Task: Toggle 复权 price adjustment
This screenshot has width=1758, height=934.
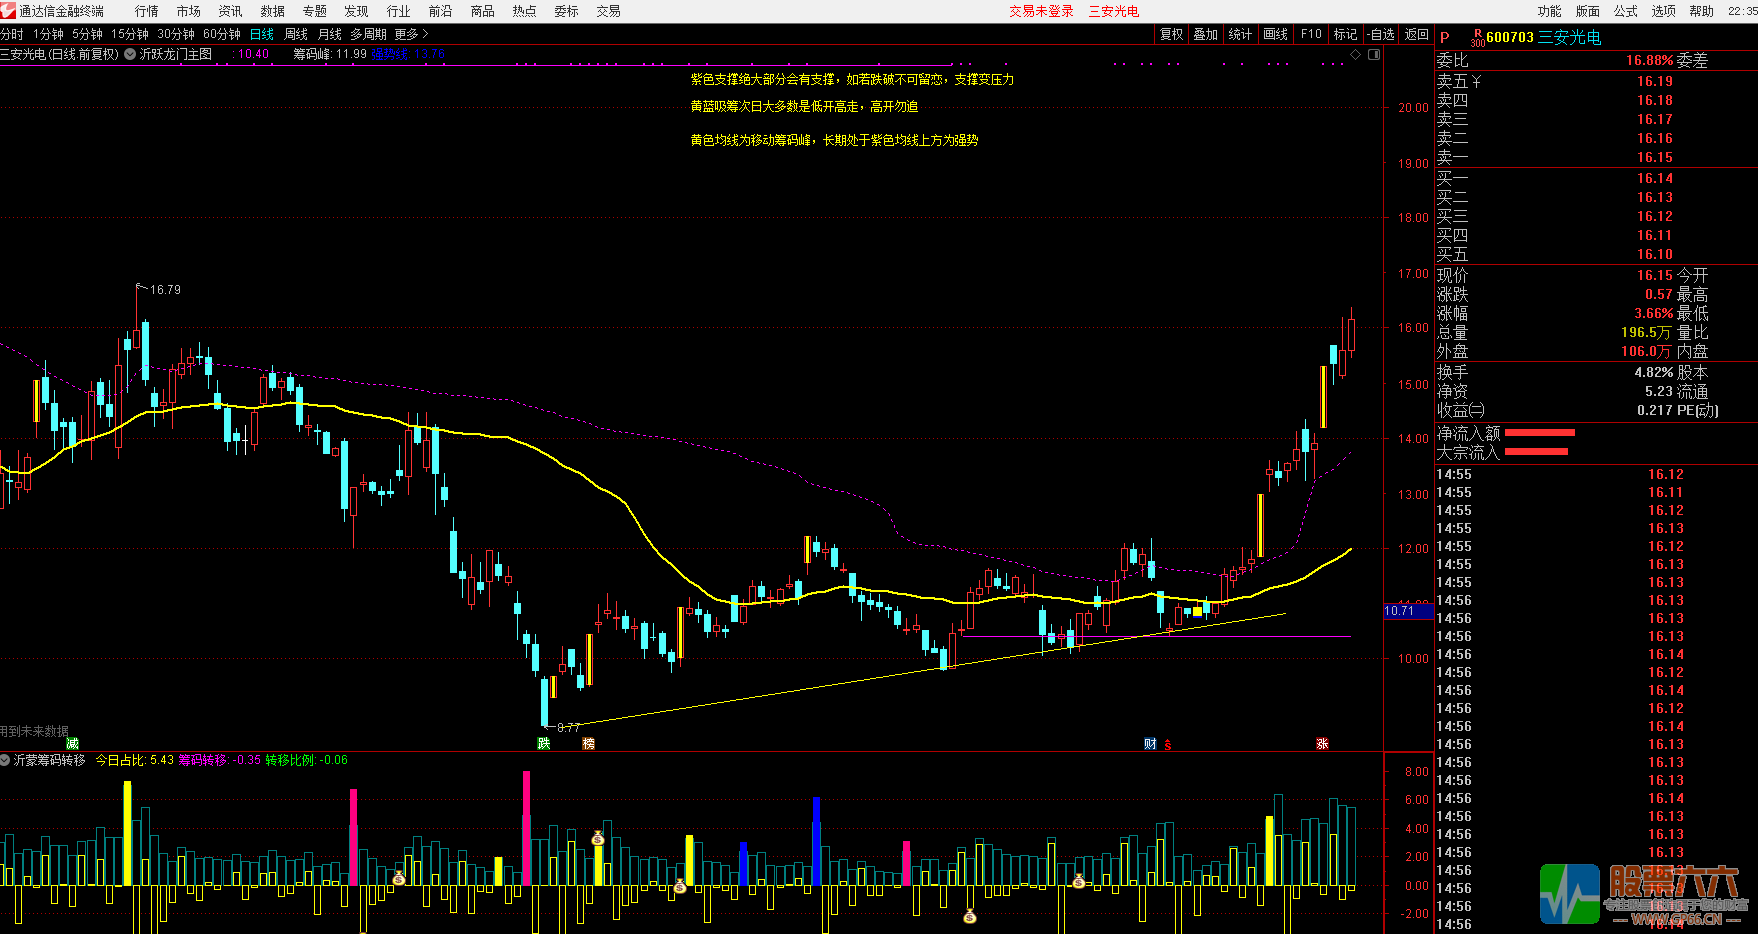Action: coord(1171,34)
